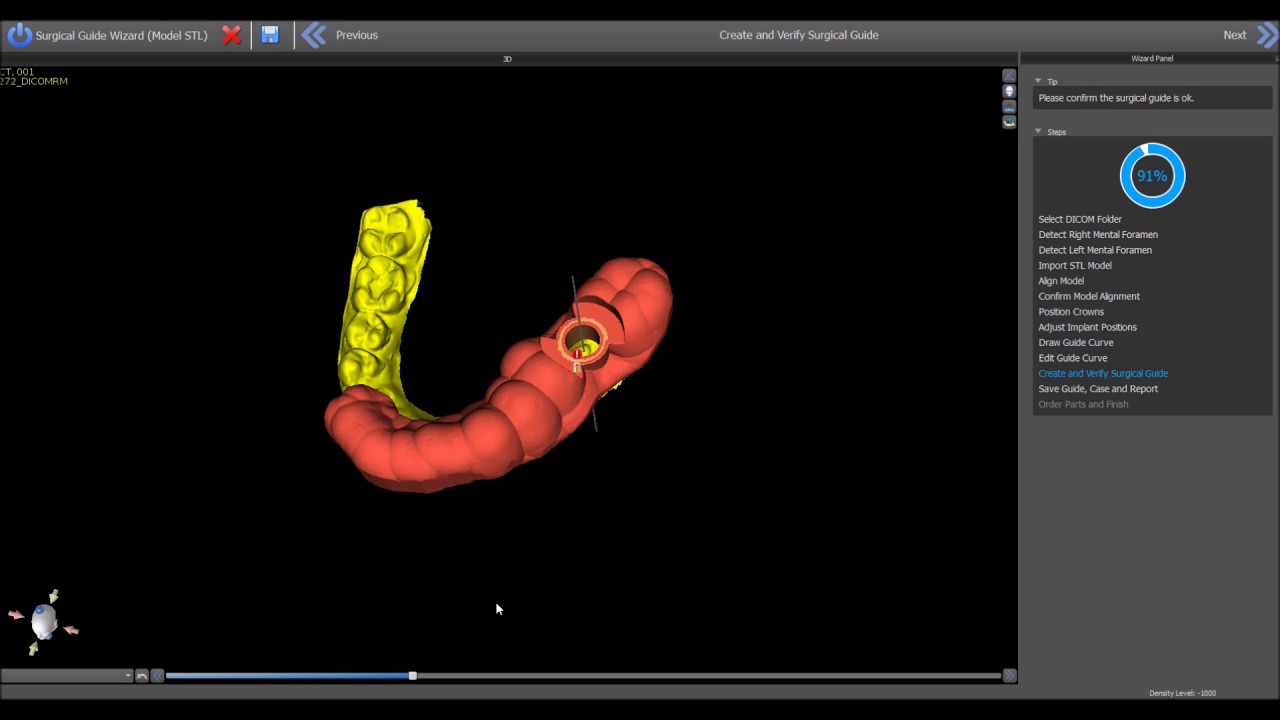The width and height of the screenshot is (1280, 720).
Task: Collapse the Tip section triangle
Action: click(1038, 81)
